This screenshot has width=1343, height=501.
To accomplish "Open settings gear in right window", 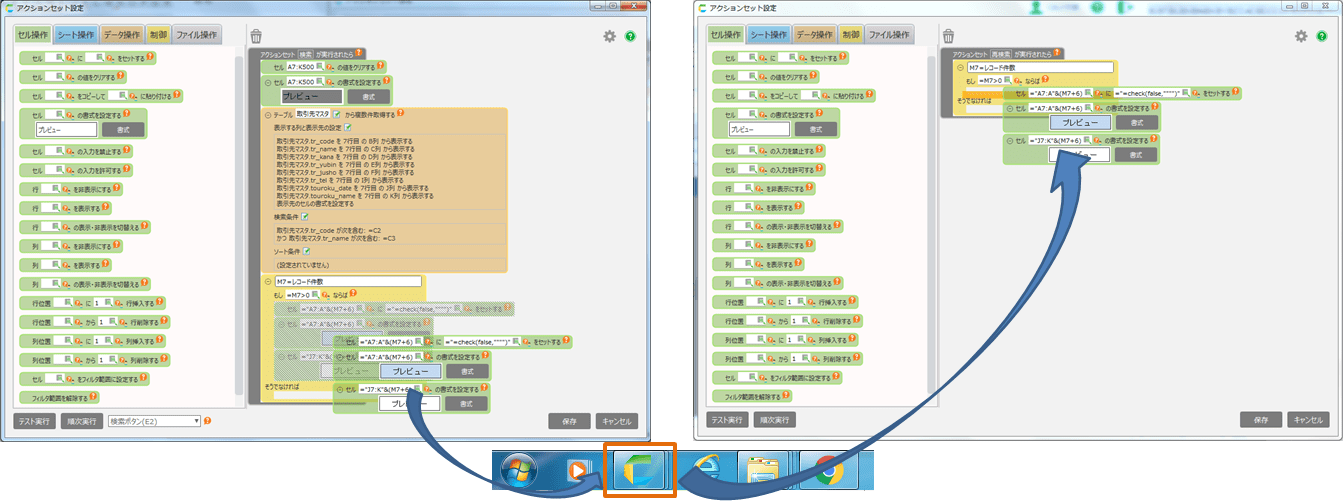I will point(1301,36).
